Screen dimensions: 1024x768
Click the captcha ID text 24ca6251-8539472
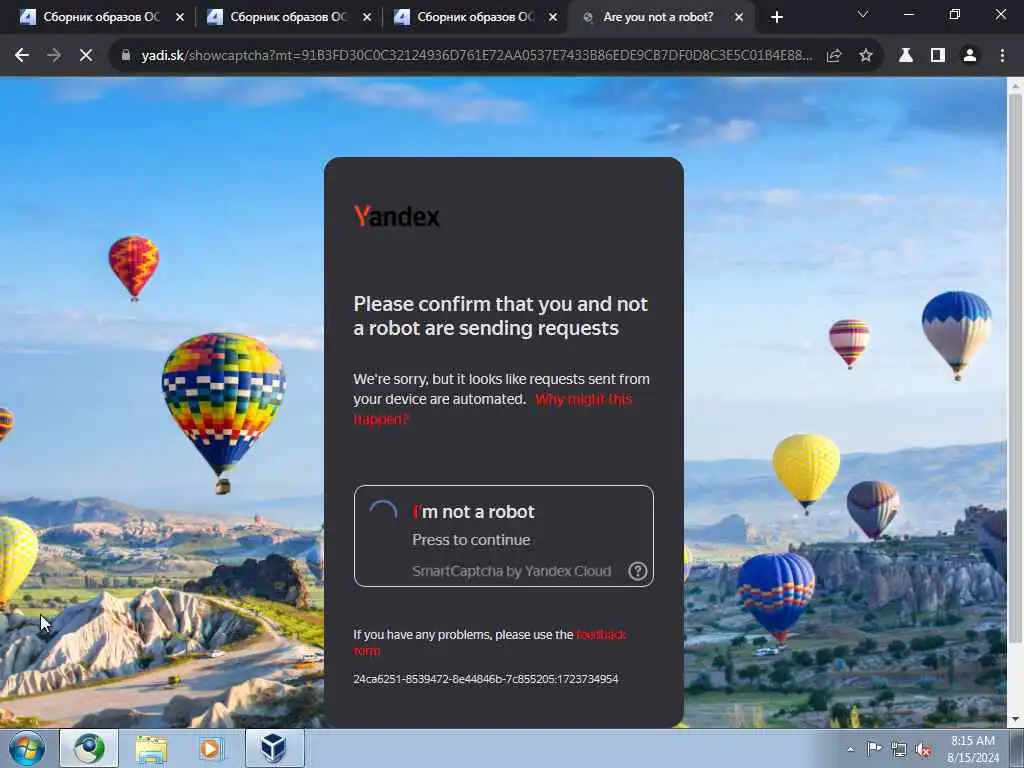pyautogui.click(x=486, y=679)
